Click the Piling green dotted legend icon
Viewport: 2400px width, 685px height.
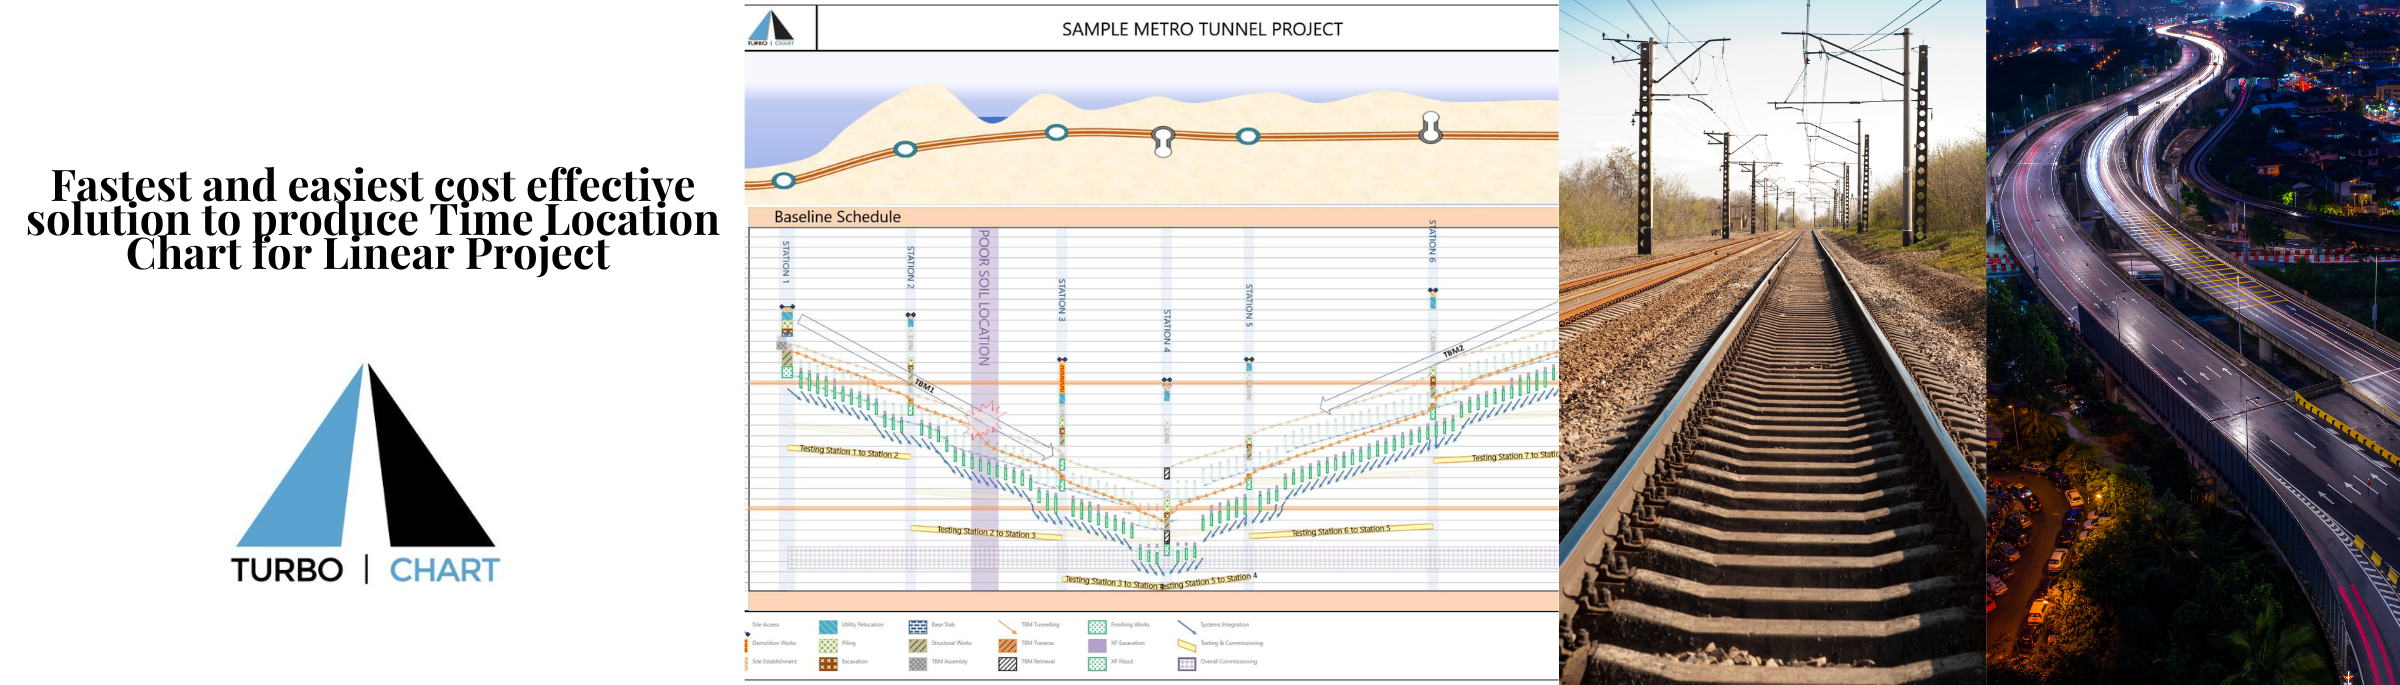(x=828, y=645)
